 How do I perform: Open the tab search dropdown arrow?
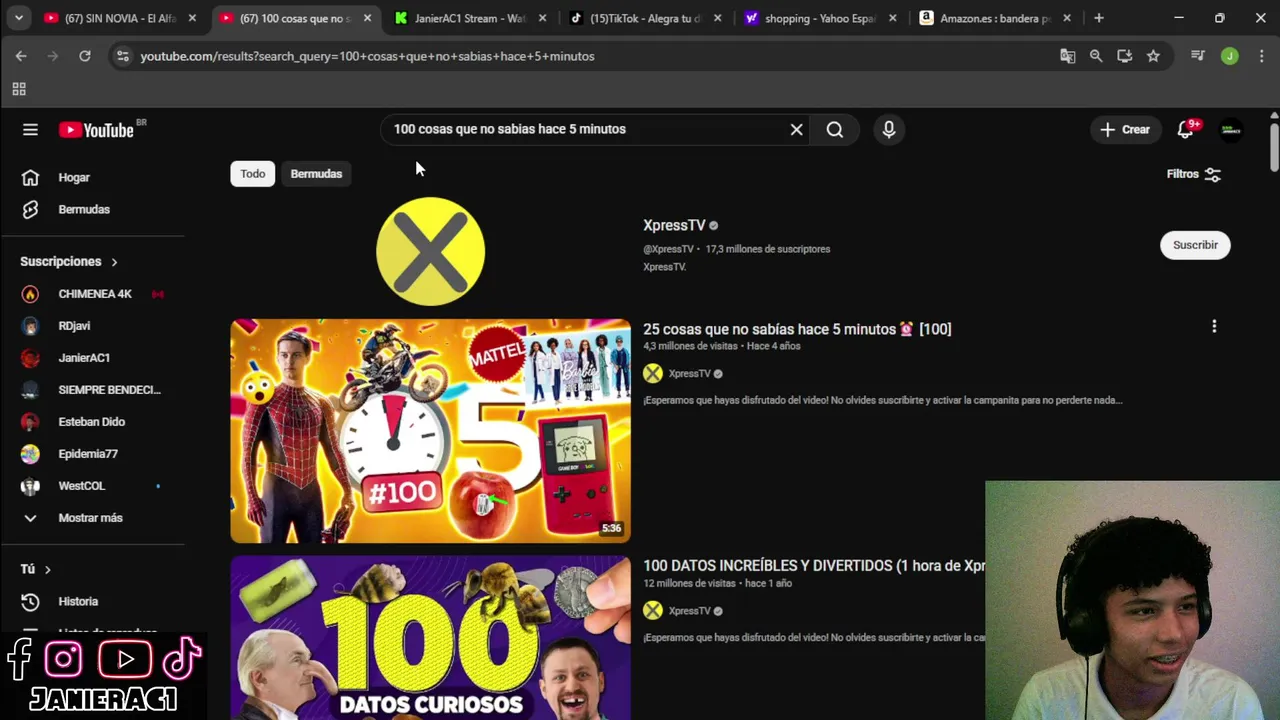pyautogui.click(x=18, y=18)
